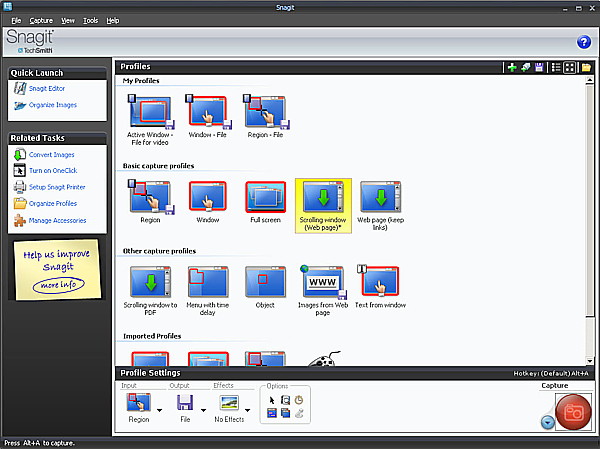Image resolution: width=600 pixels, height=449 pixels.
Task: Click the Manage Accessories puzzle icon
Action: [20, 220]
